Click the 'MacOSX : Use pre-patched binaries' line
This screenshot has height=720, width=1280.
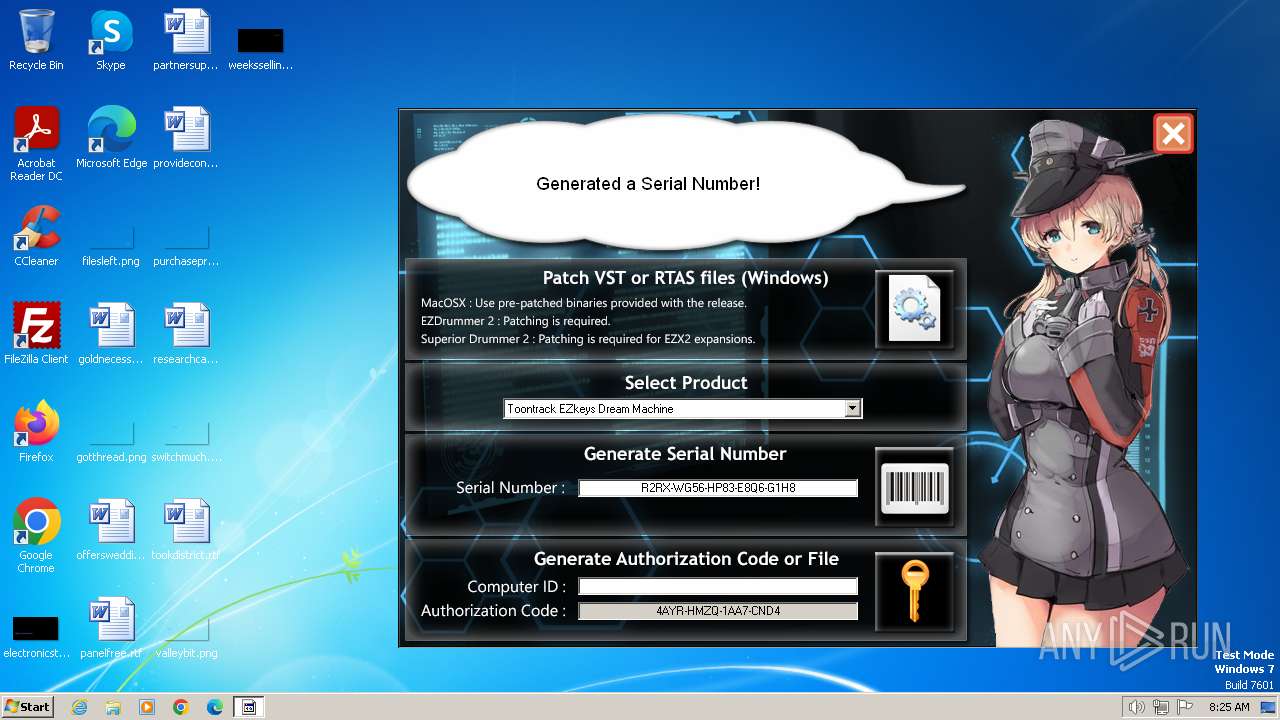[583, 303]
